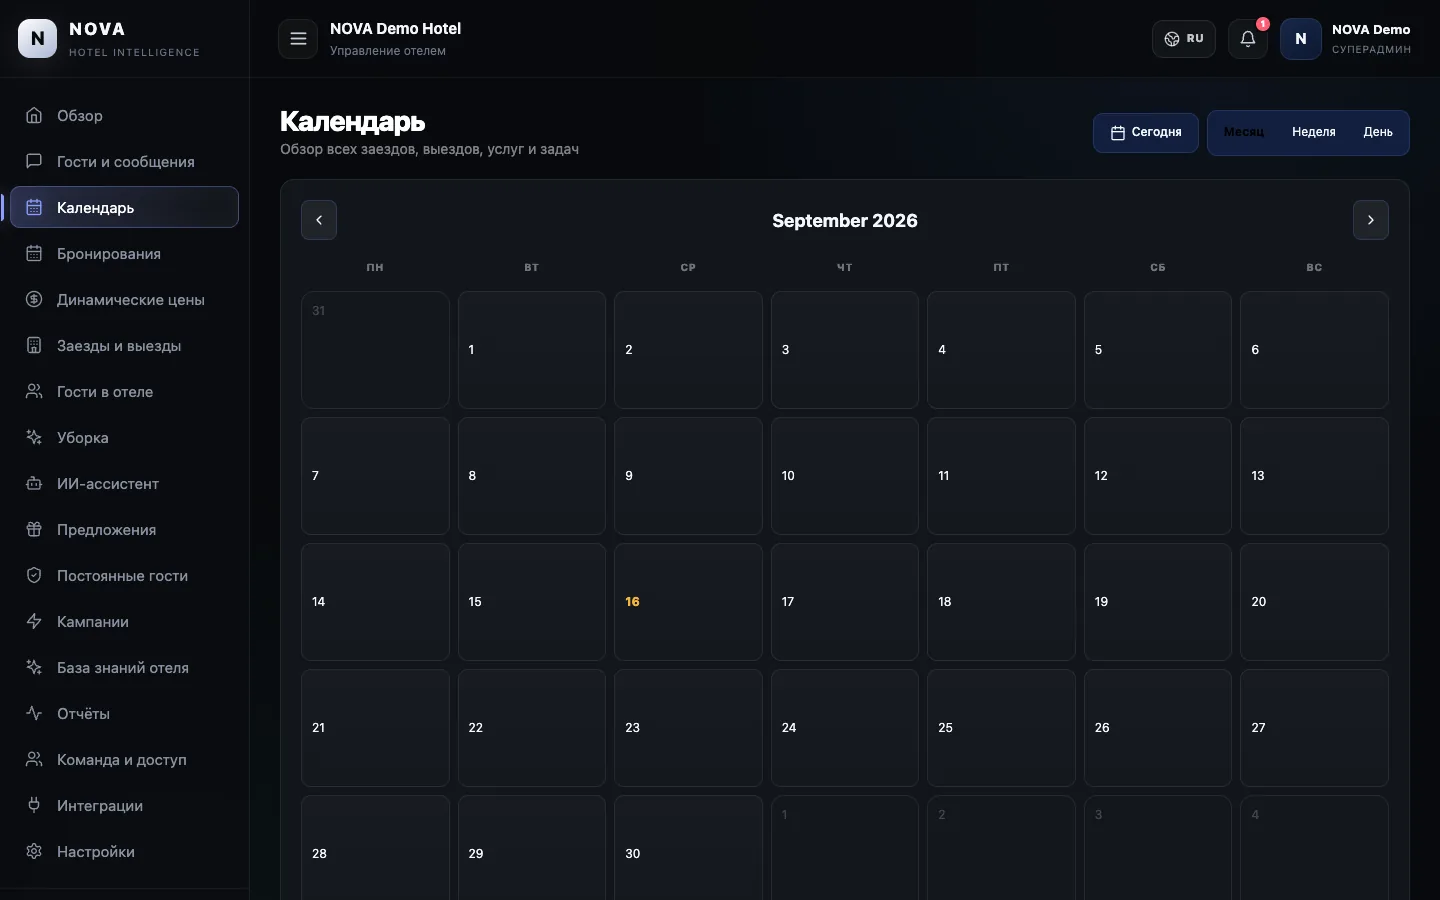Switch to Месяц view tab
This screenshot has width=1440, height=900.
point(1244,132)
